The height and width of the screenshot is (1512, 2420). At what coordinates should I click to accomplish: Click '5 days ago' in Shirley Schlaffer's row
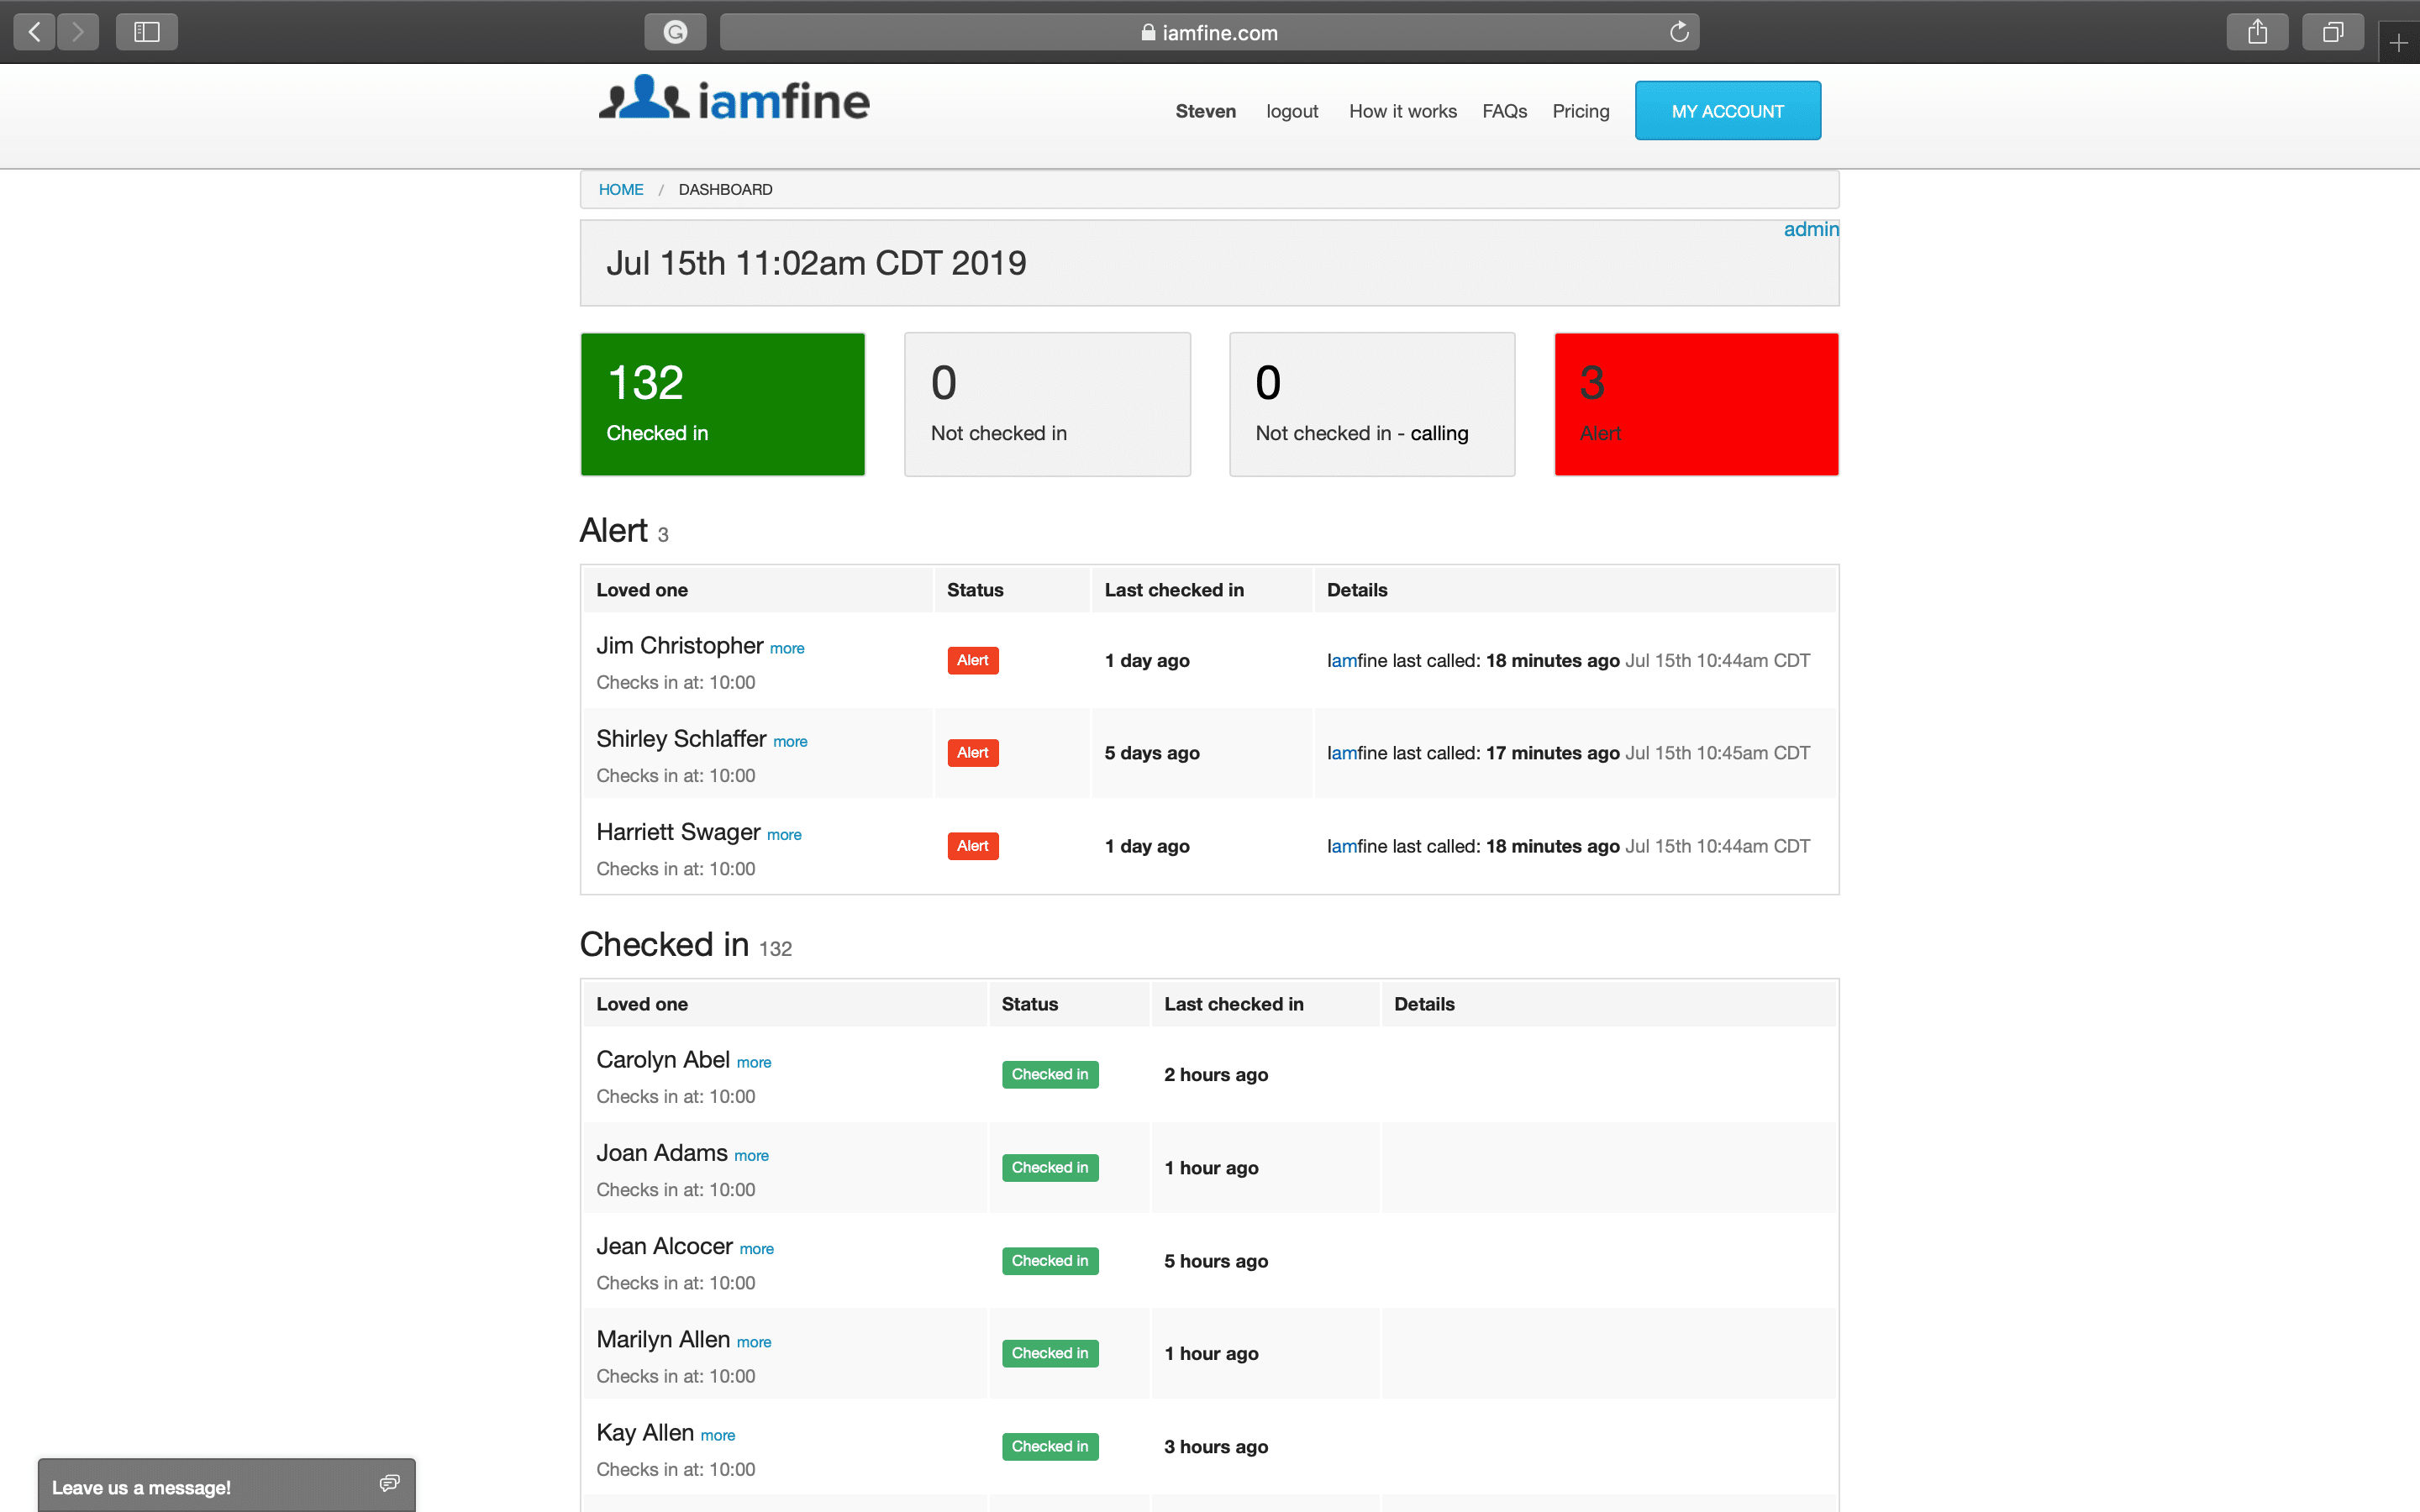pyautogui.click(x=1152, y=753)
